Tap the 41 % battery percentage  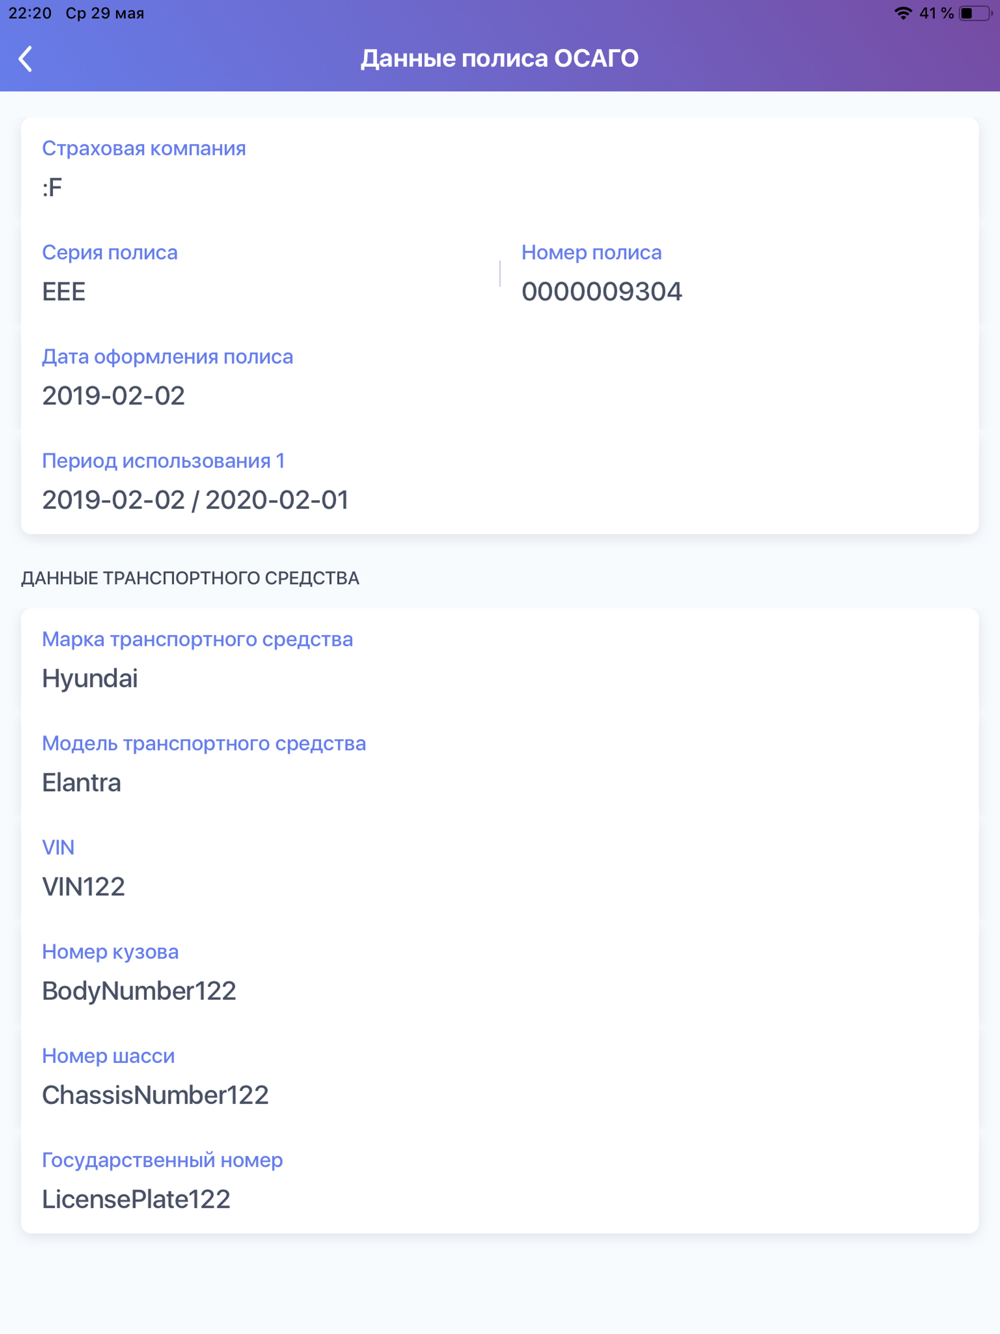tap(936, 13)
